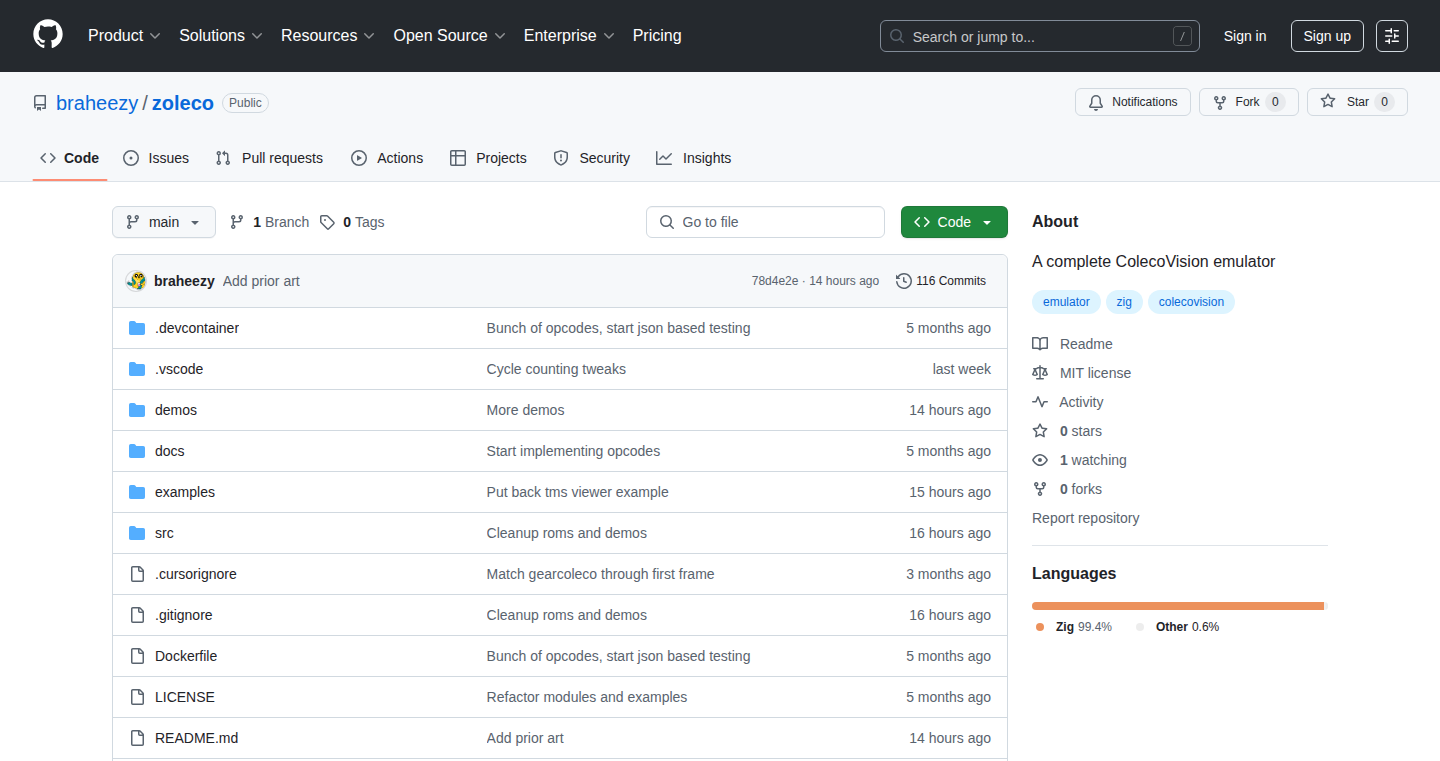Open the 'Put back tms viewer example' commit
Screen dimensions: 1440x761
coord(577,492)
